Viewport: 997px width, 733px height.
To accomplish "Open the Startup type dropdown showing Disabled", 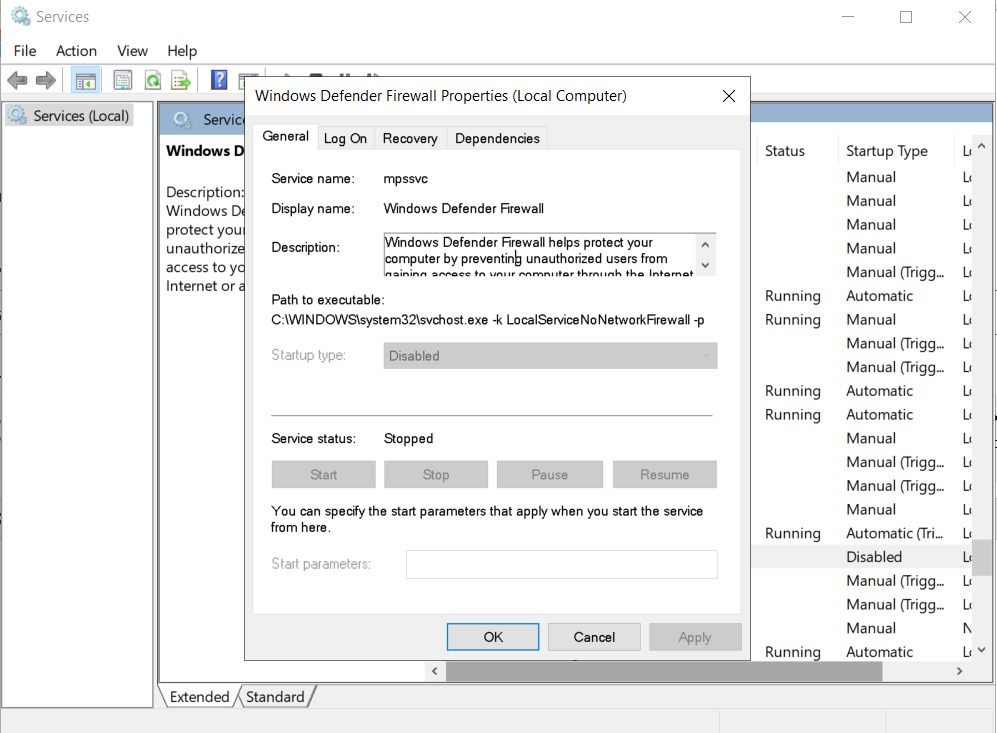I will (x=550, y=356).
